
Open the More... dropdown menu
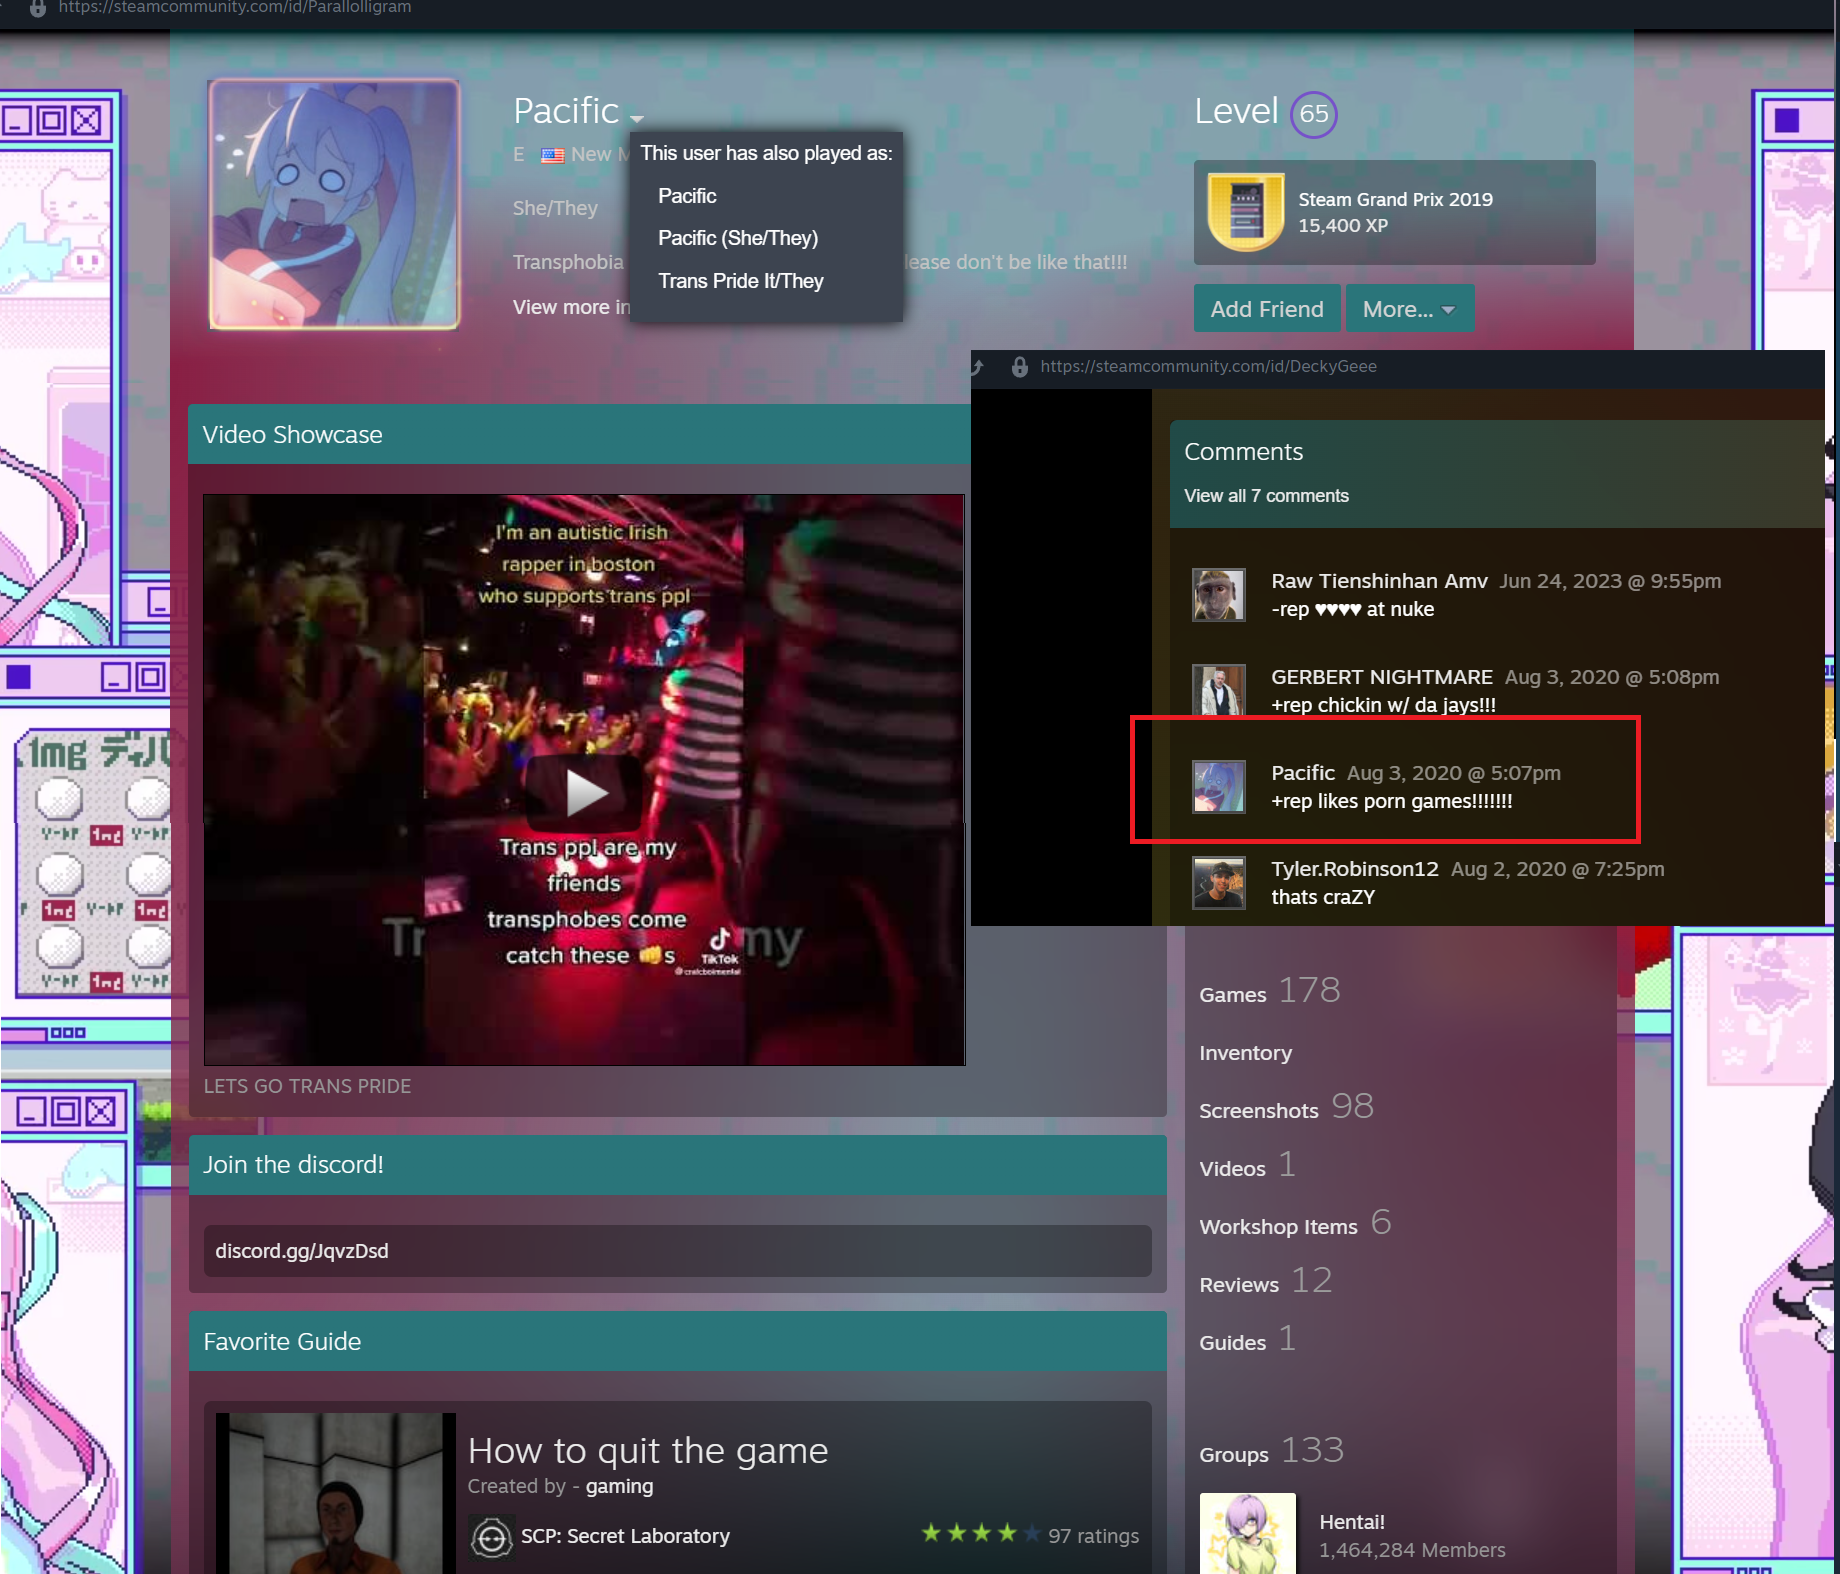[1409, 309]
